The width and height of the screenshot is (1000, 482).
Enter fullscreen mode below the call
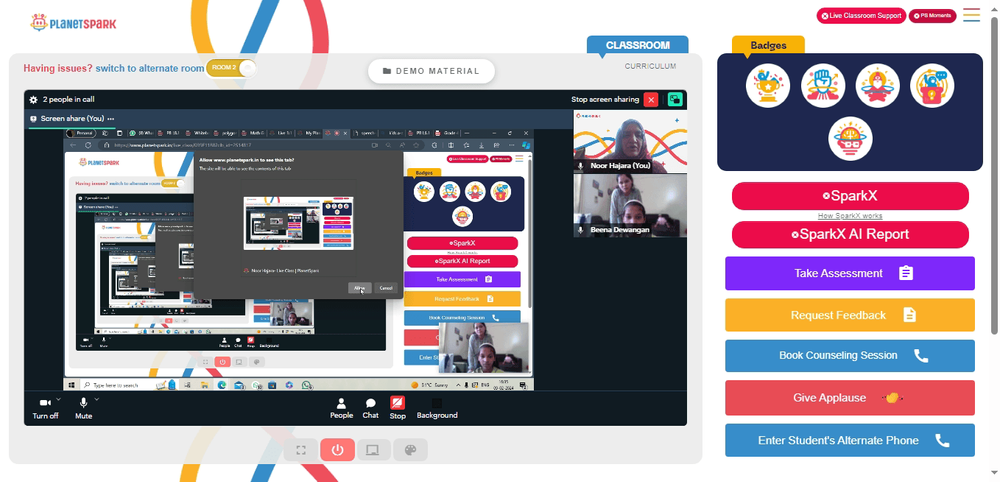(301, 450)
